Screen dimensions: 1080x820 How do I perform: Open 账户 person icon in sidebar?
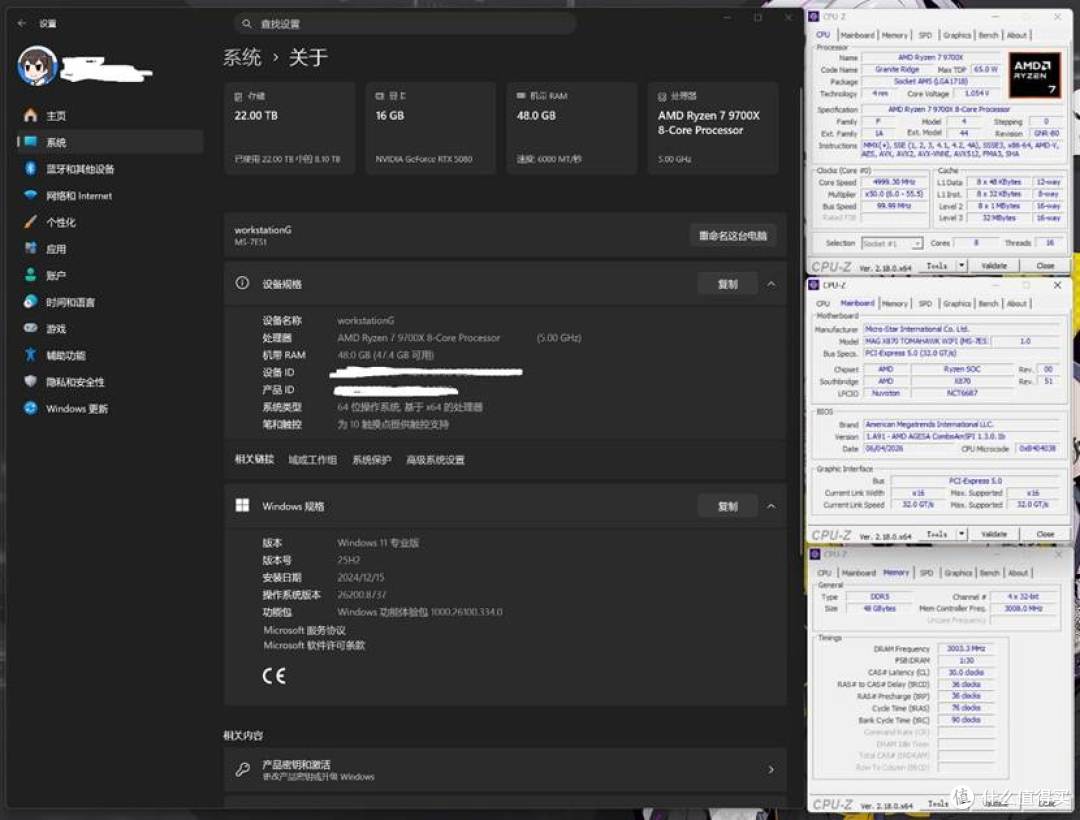[x=30, y=275]
